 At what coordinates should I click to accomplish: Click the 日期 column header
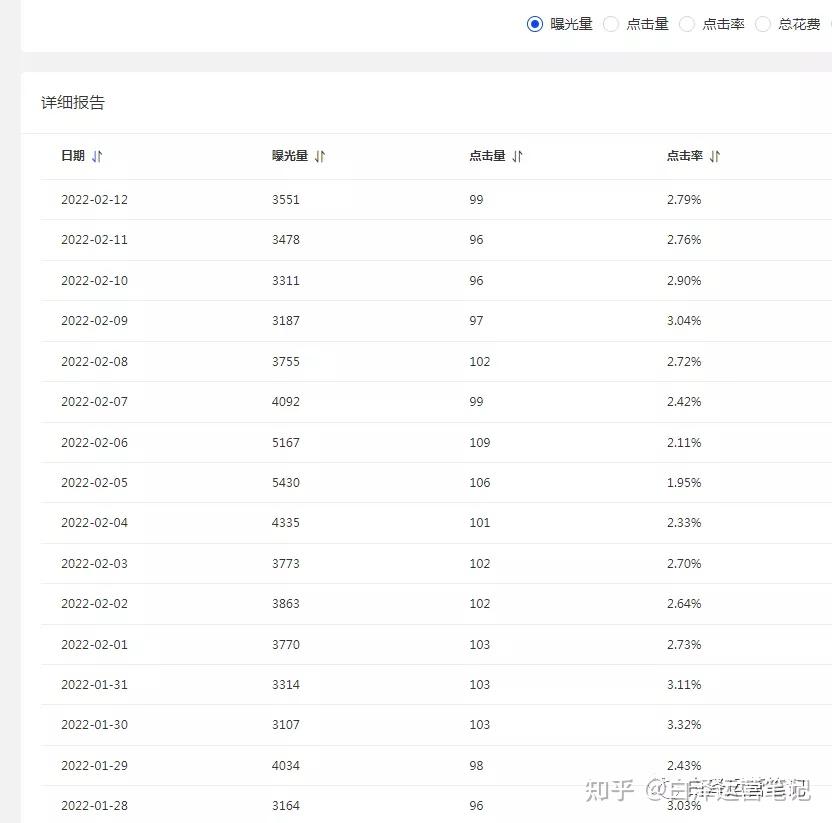click(73, 156)
